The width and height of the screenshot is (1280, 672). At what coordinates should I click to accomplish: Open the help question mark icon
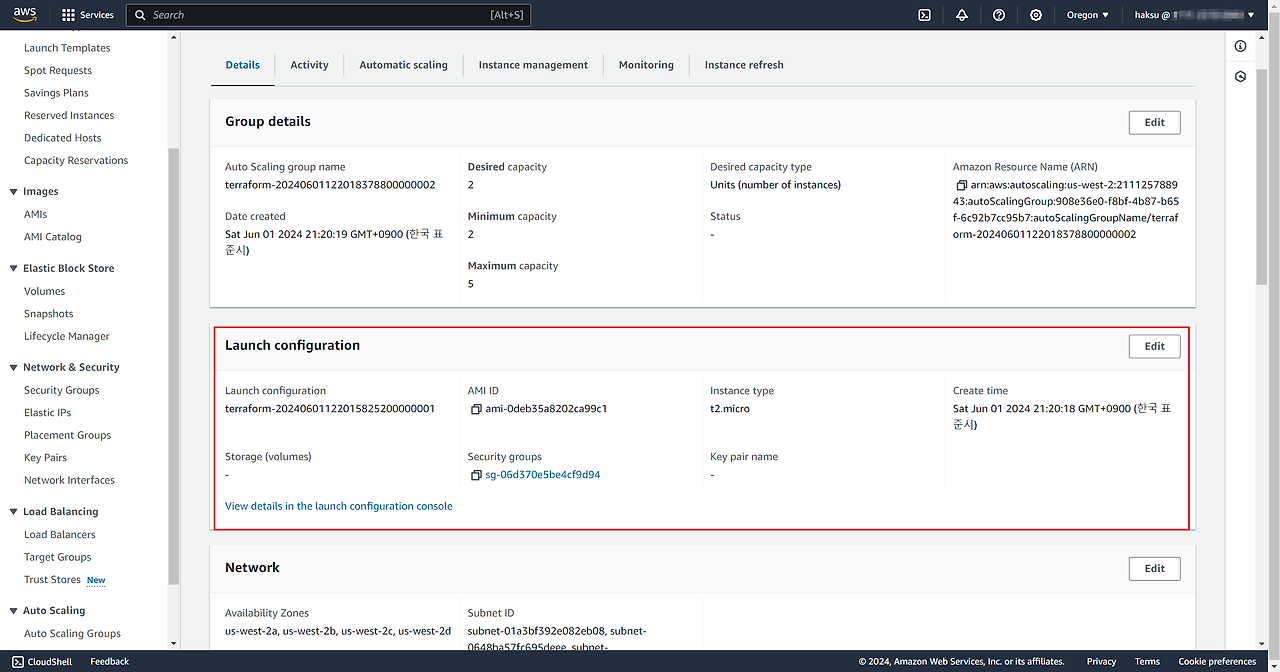pos(999,15)
